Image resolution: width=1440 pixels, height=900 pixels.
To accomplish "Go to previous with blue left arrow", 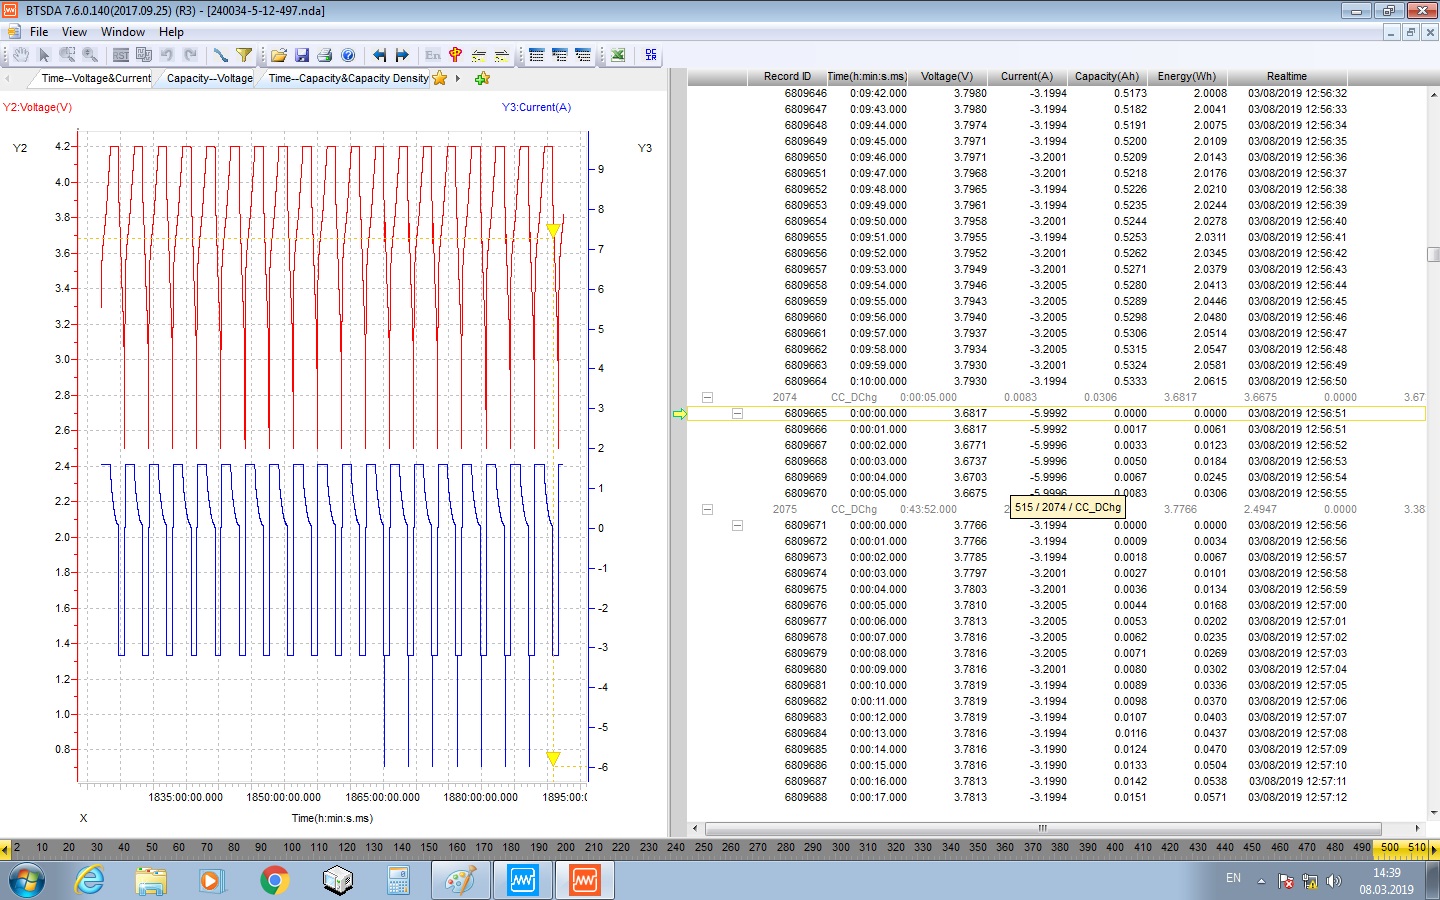I will tap(379, 55).
